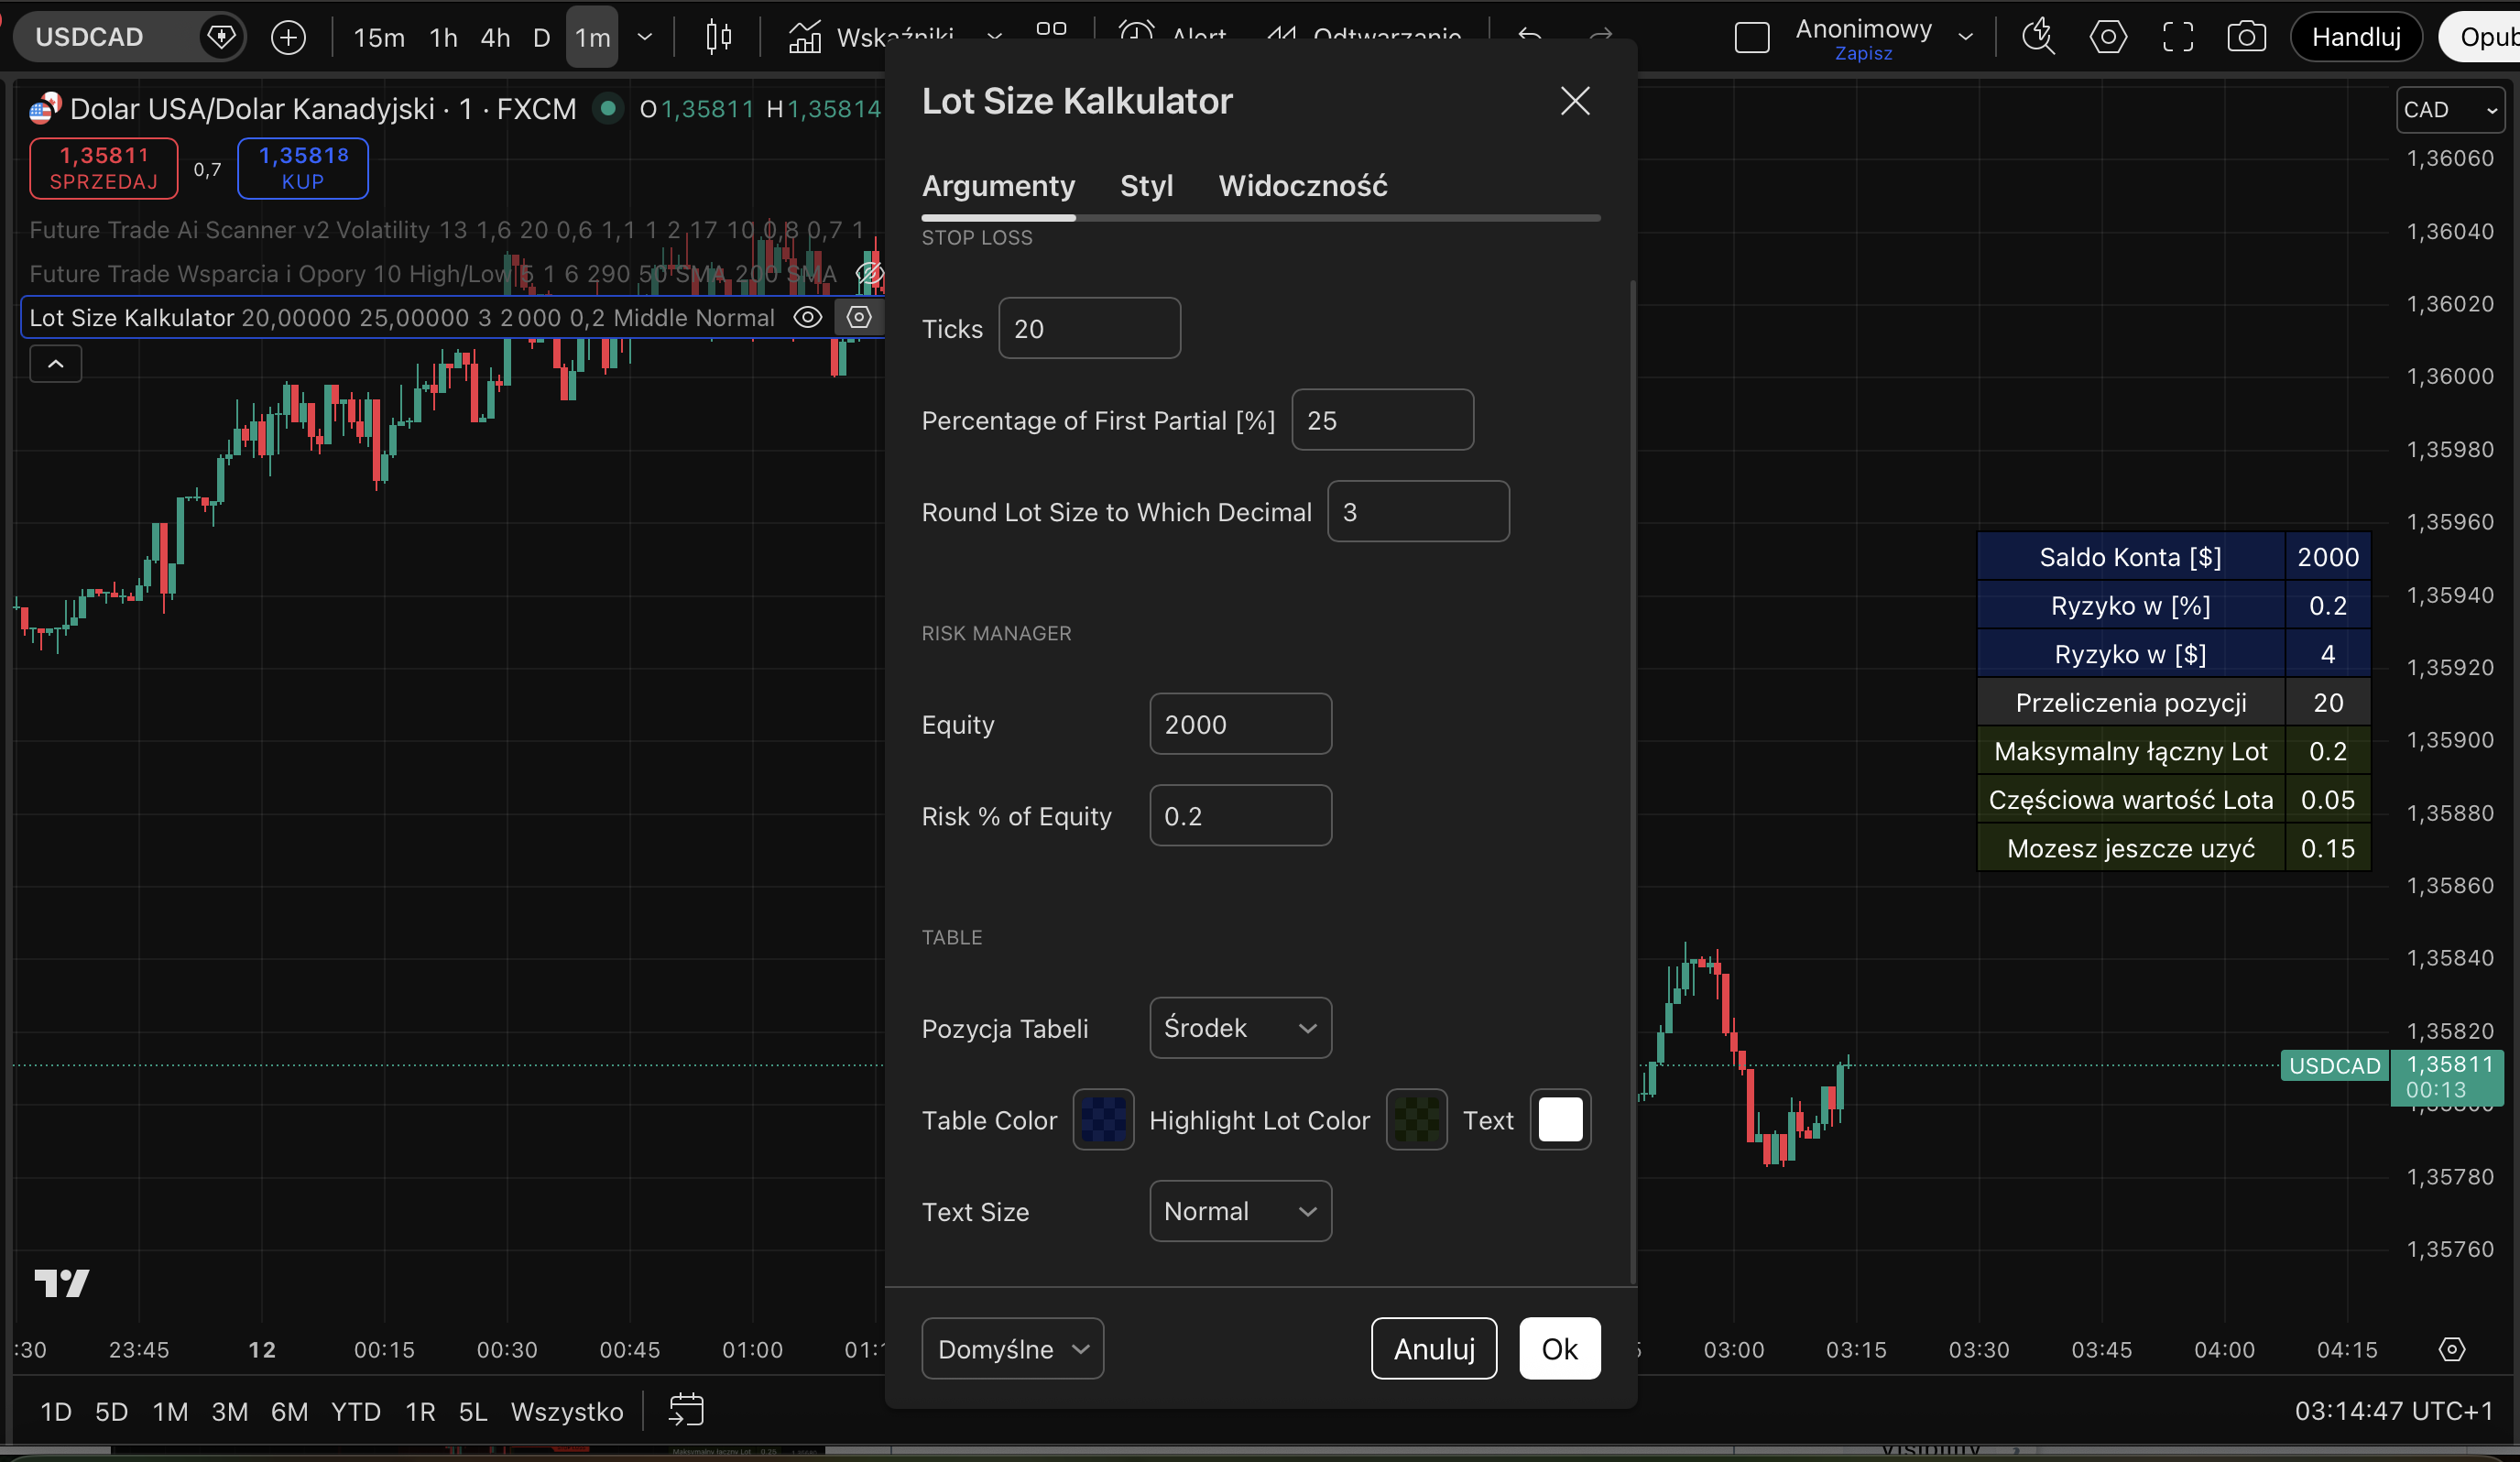Expand the Text Size dropdown
The height and width of the screenshot is (1462, 2520).
click(1240, 1211)
